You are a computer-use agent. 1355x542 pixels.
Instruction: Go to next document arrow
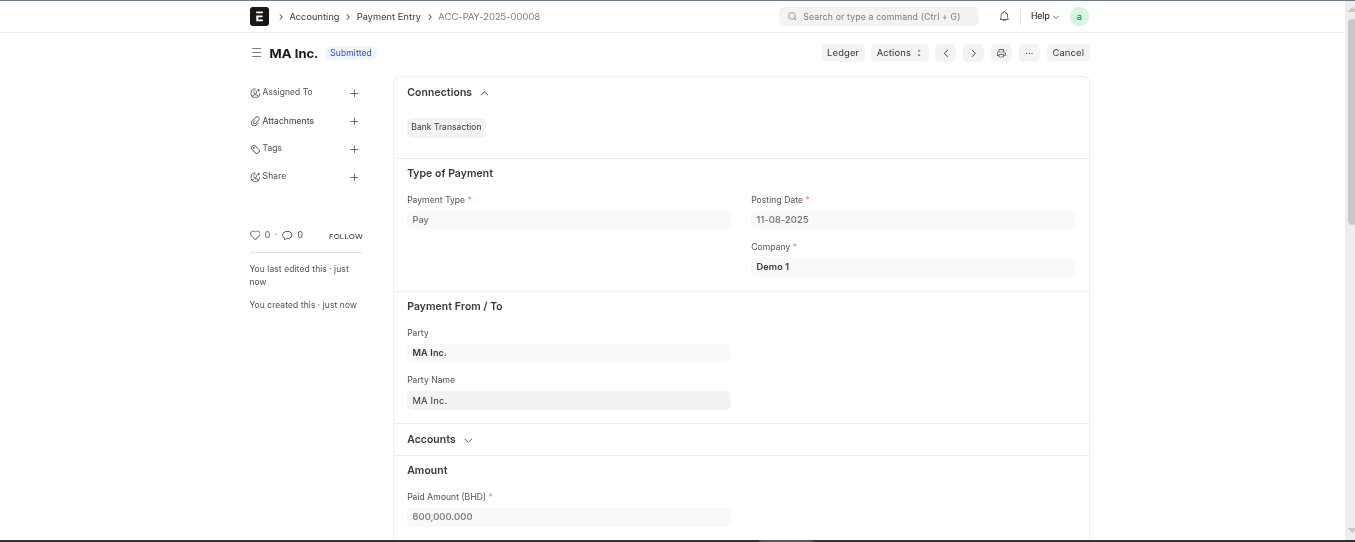pyautogui.click(x=973, y=53)
